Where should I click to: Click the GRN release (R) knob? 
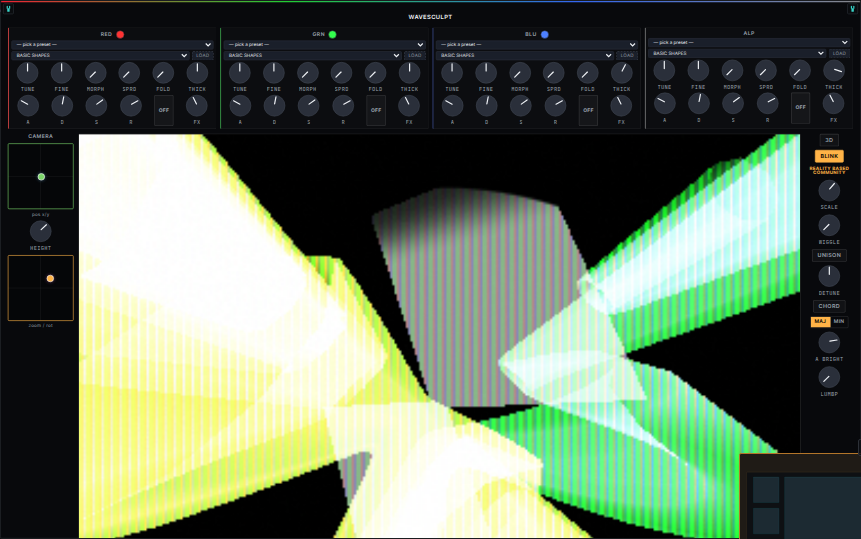[x=343, y=106]
